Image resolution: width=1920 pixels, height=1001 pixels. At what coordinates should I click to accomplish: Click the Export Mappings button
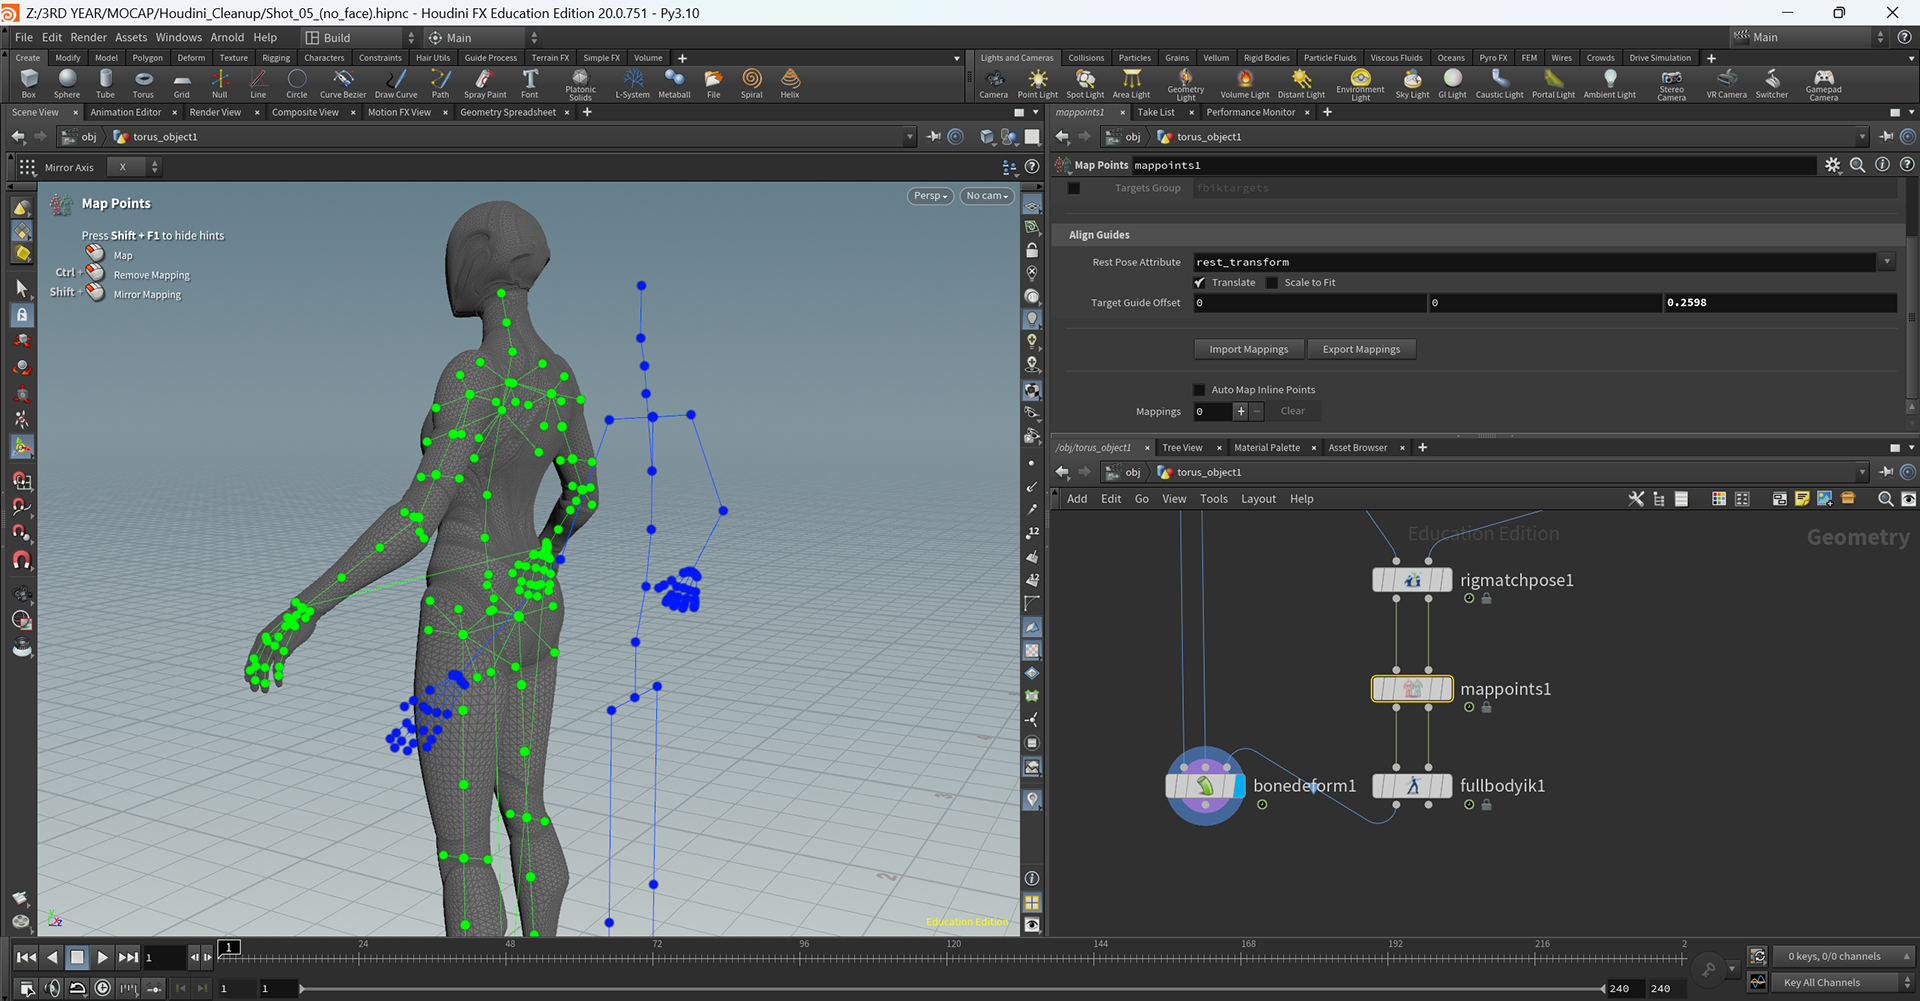coord(1361,349)
